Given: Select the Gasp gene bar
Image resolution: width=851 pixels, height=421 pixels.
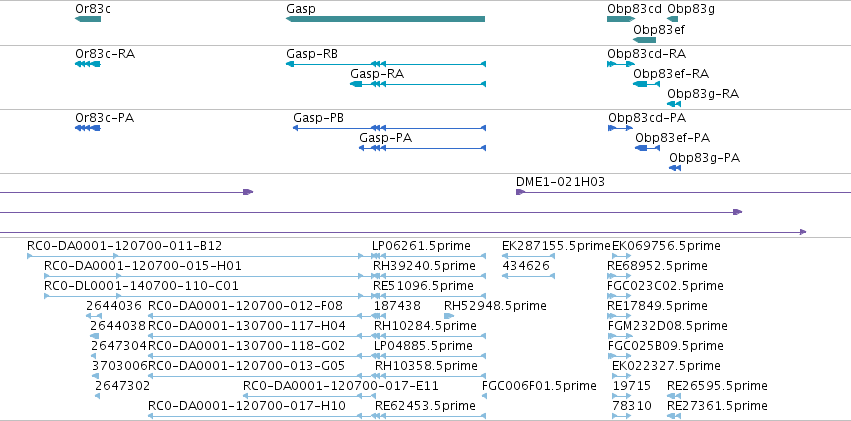Looking at the screenshot, I should [385, 19].
